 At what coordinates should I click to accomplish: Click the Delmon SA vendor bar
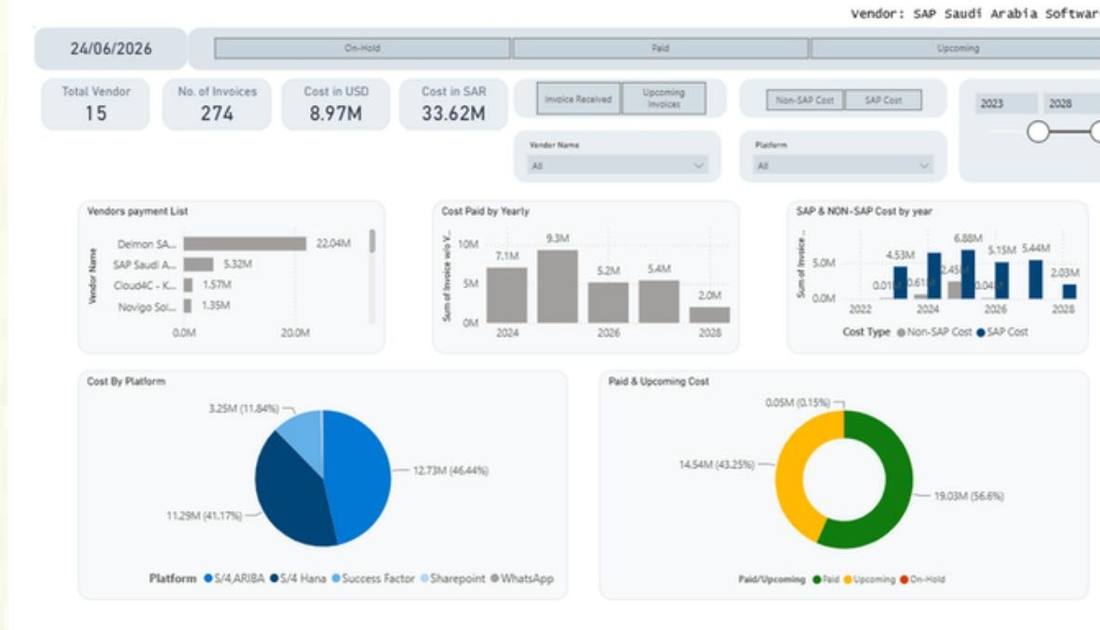[x=245, y=243]
